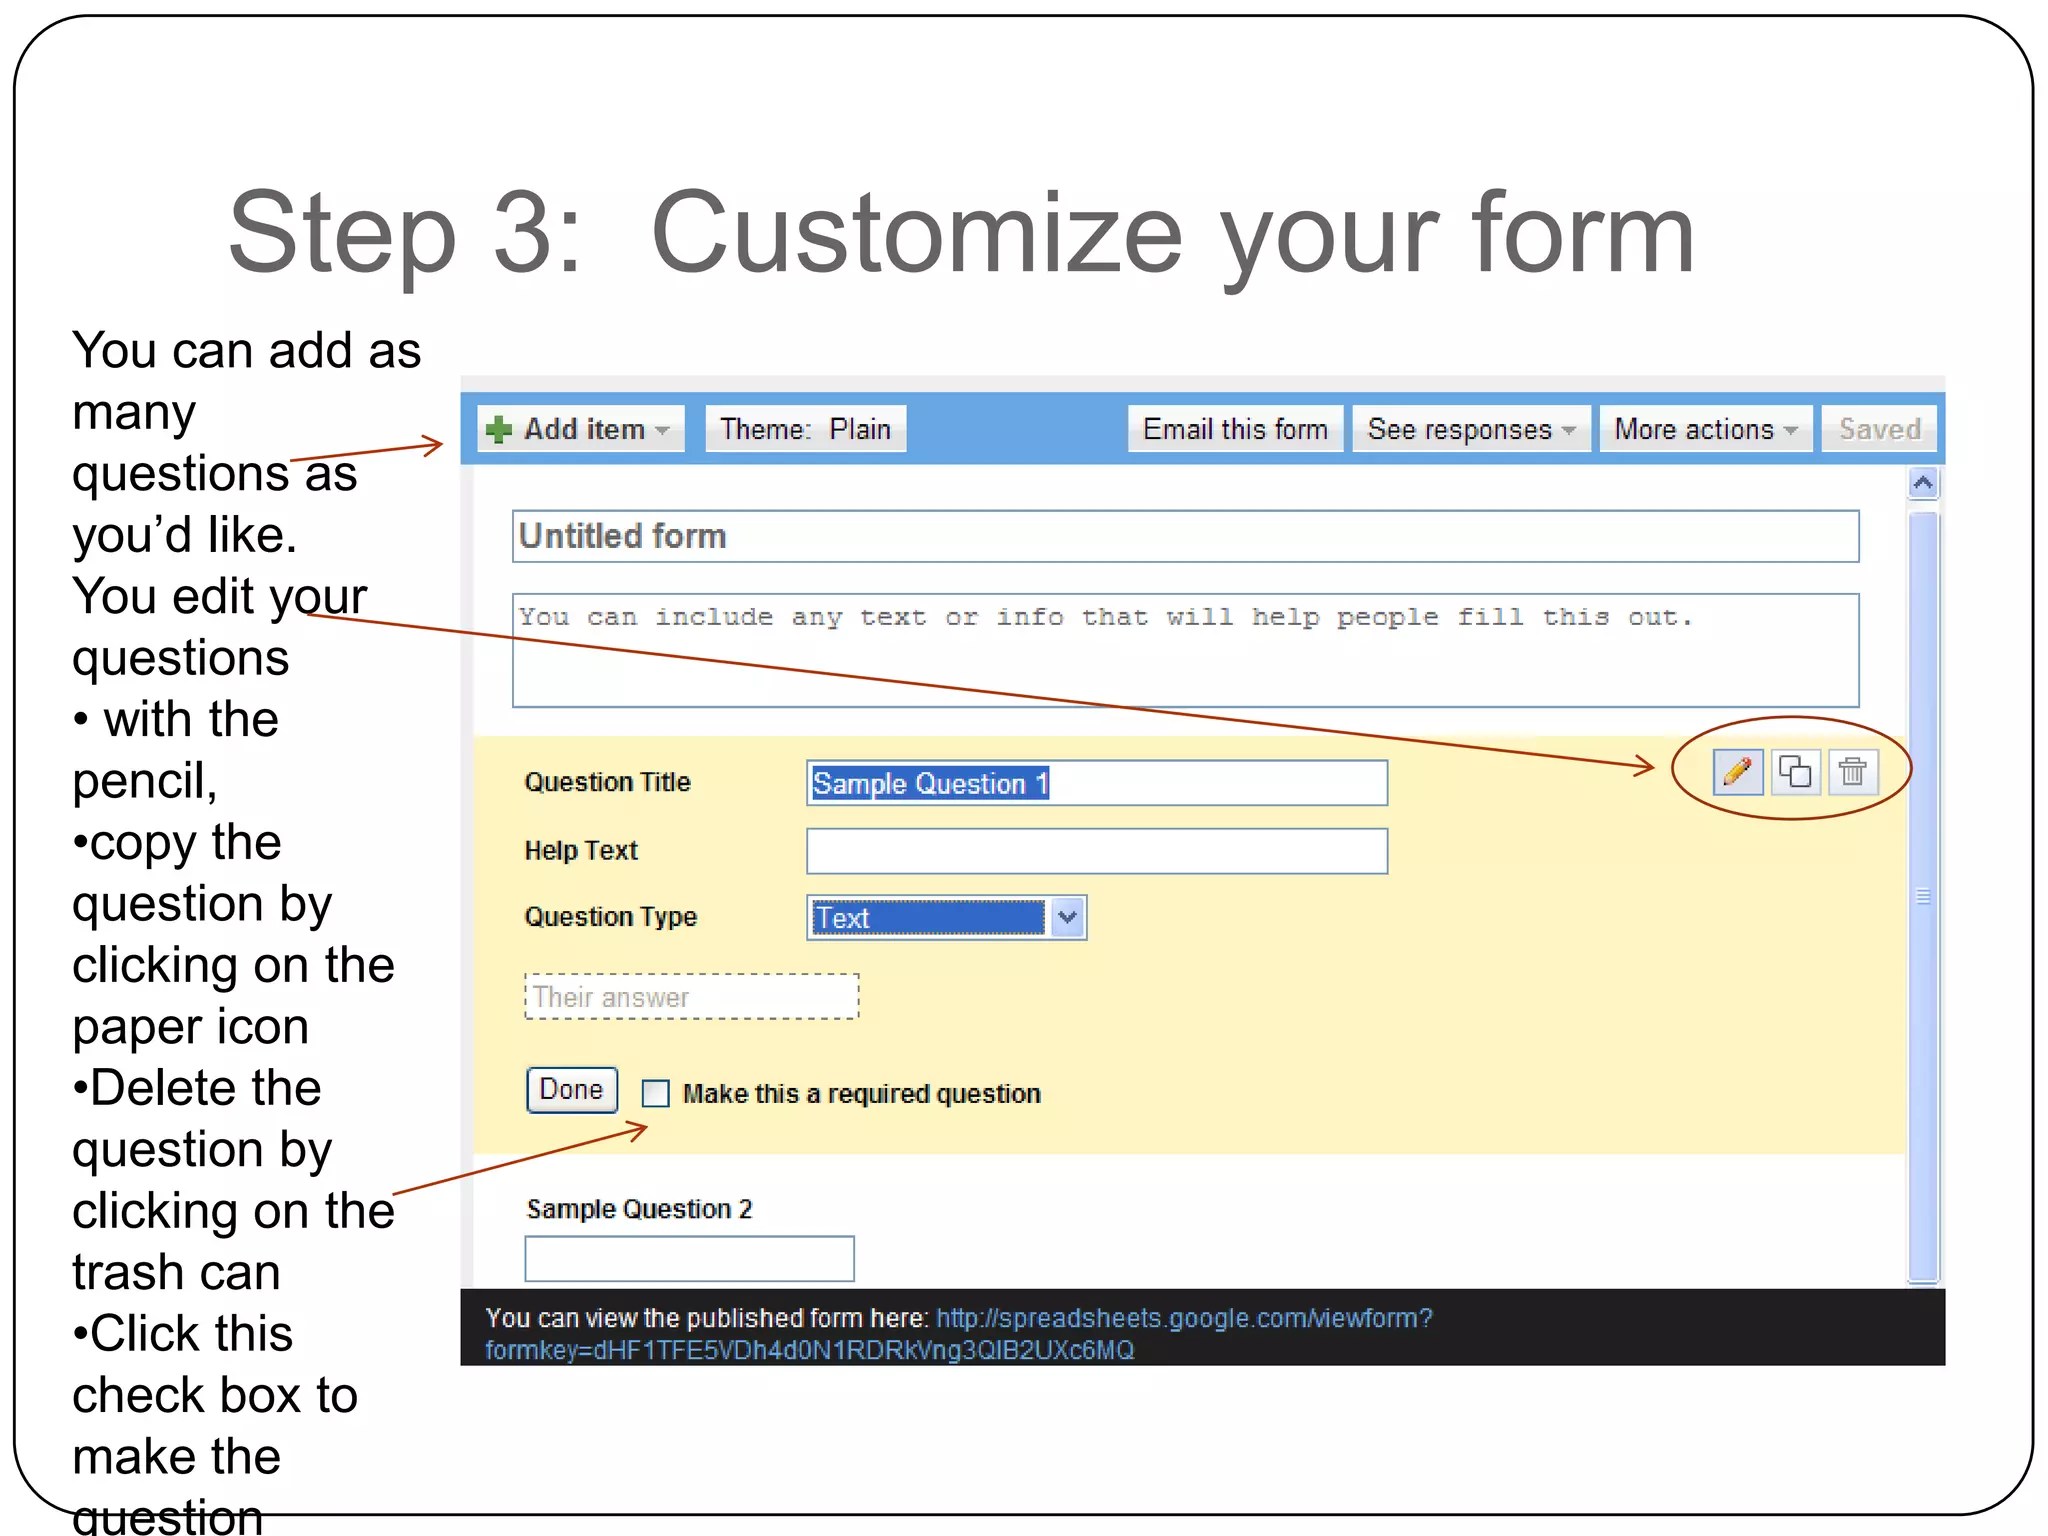Click Email this form button
Viewport: 2048px width, 1536px height.
click(1235, 430)
